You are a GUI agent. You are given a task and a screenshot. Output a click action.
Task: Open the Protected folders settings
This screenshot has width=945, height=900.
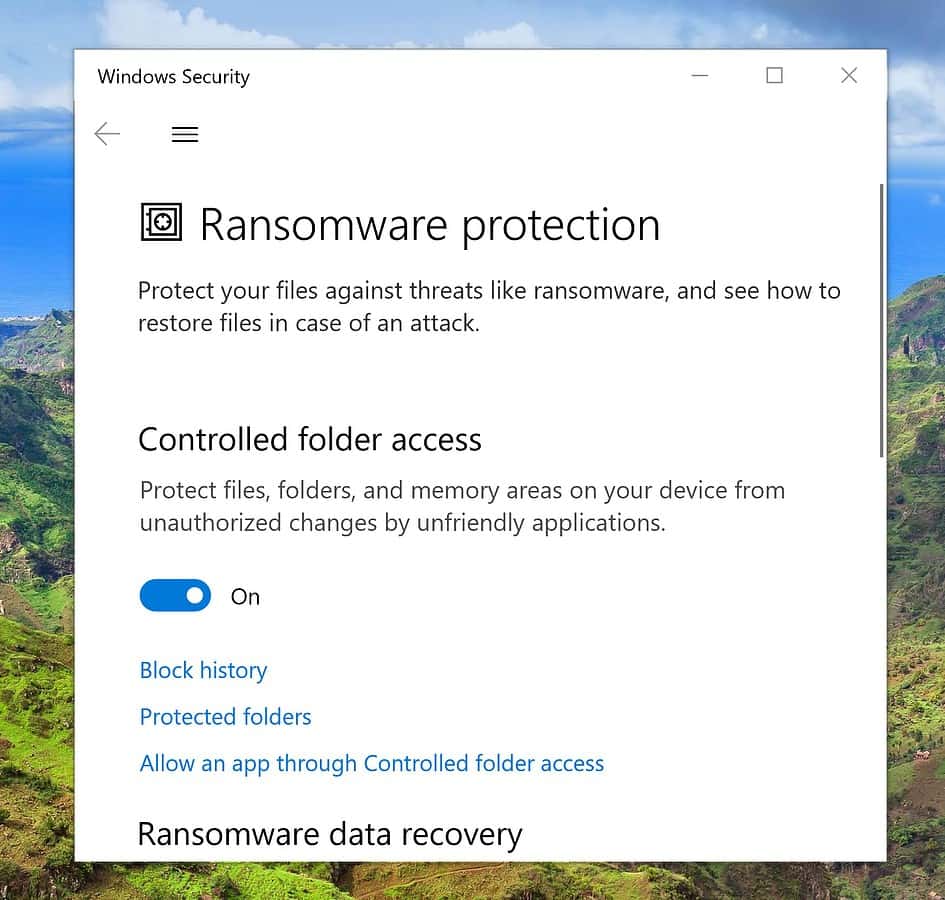point(225,717)
